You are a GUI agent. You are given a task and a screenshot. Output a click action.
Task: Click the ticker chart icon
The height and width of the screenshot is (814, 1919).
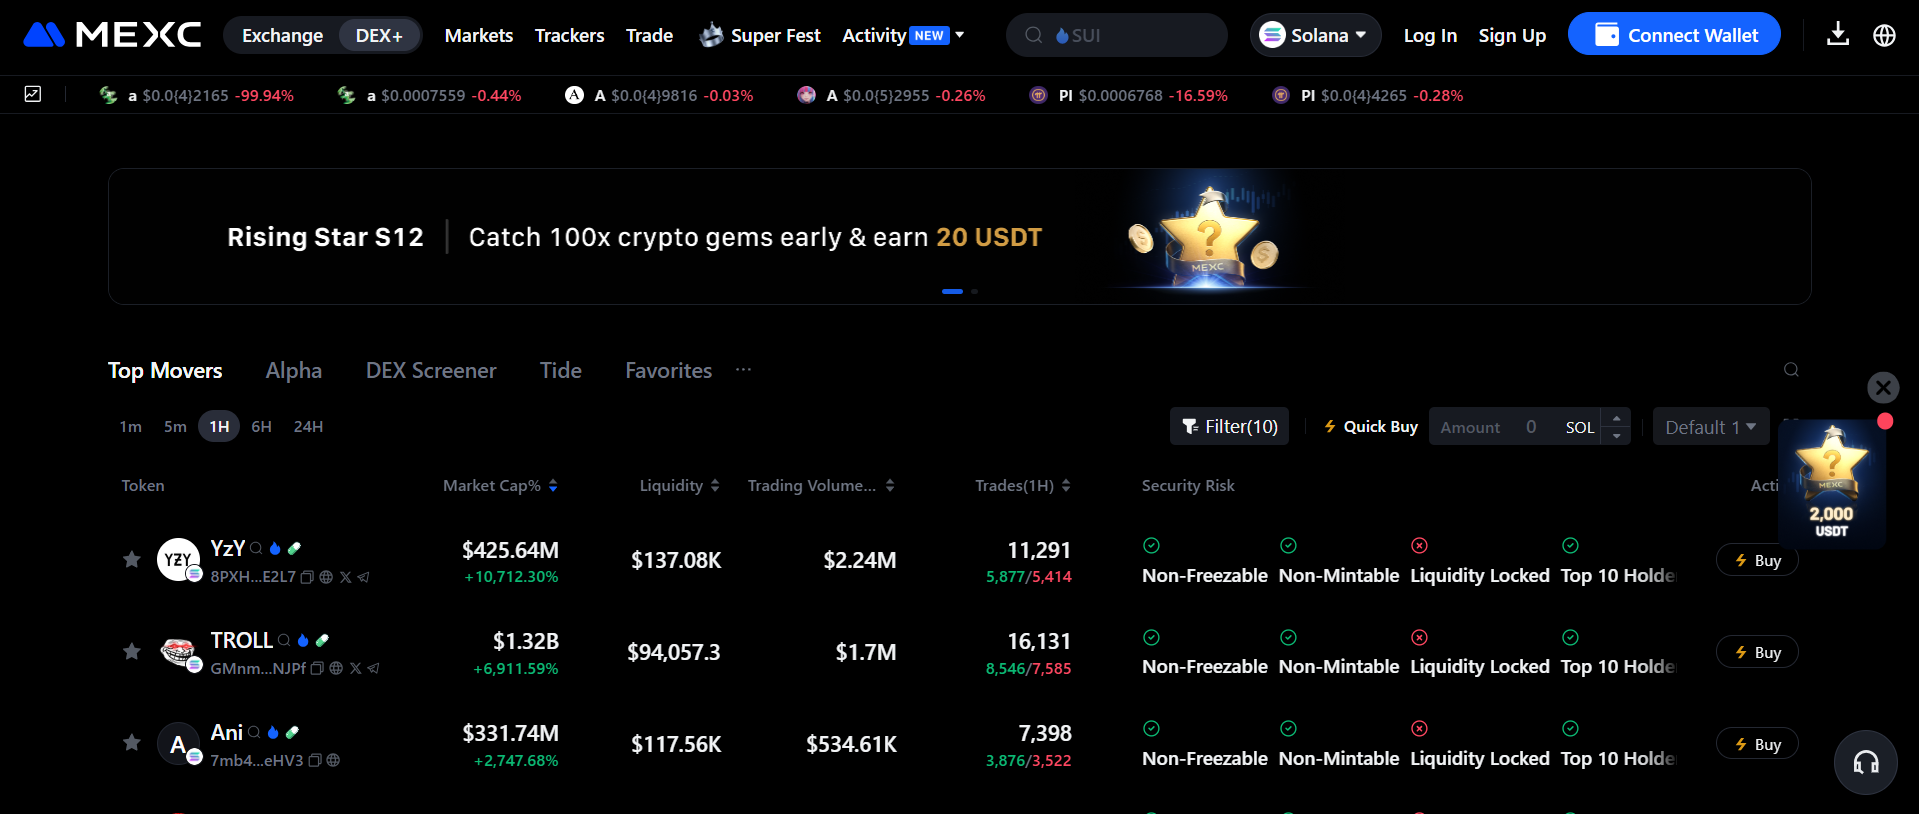pos(33,94)
